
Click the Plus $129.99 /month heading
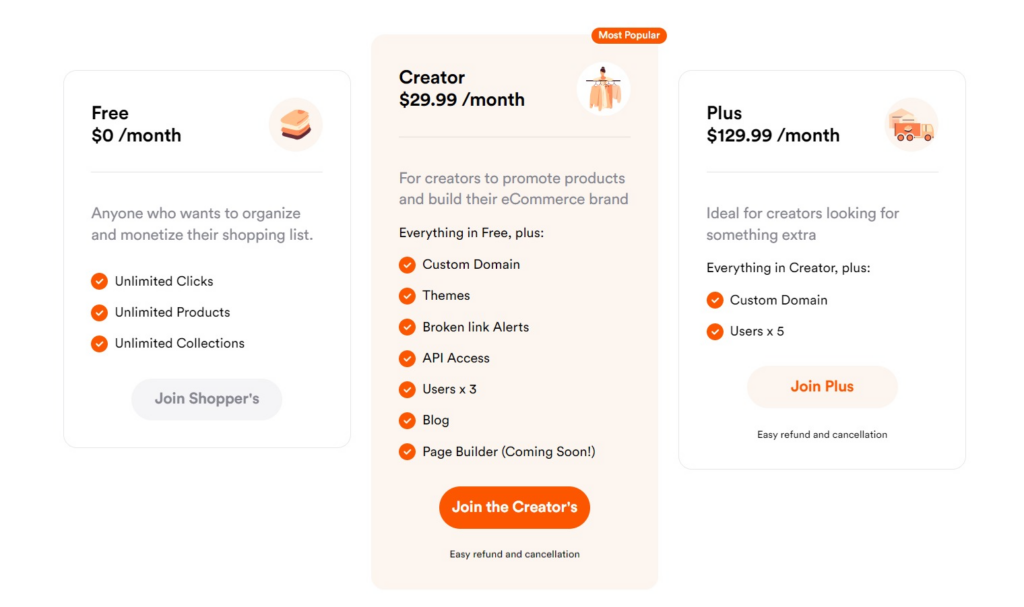(772, 125)
